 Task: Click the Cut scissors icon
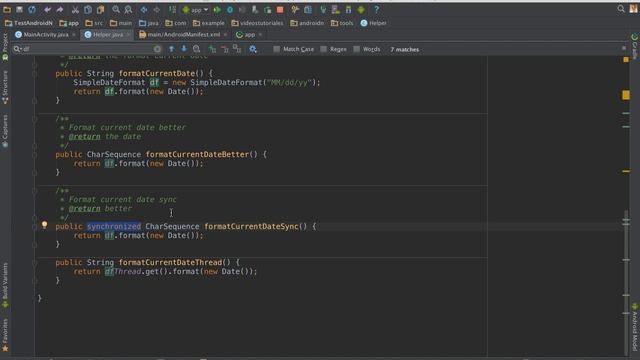click(75, 9)
